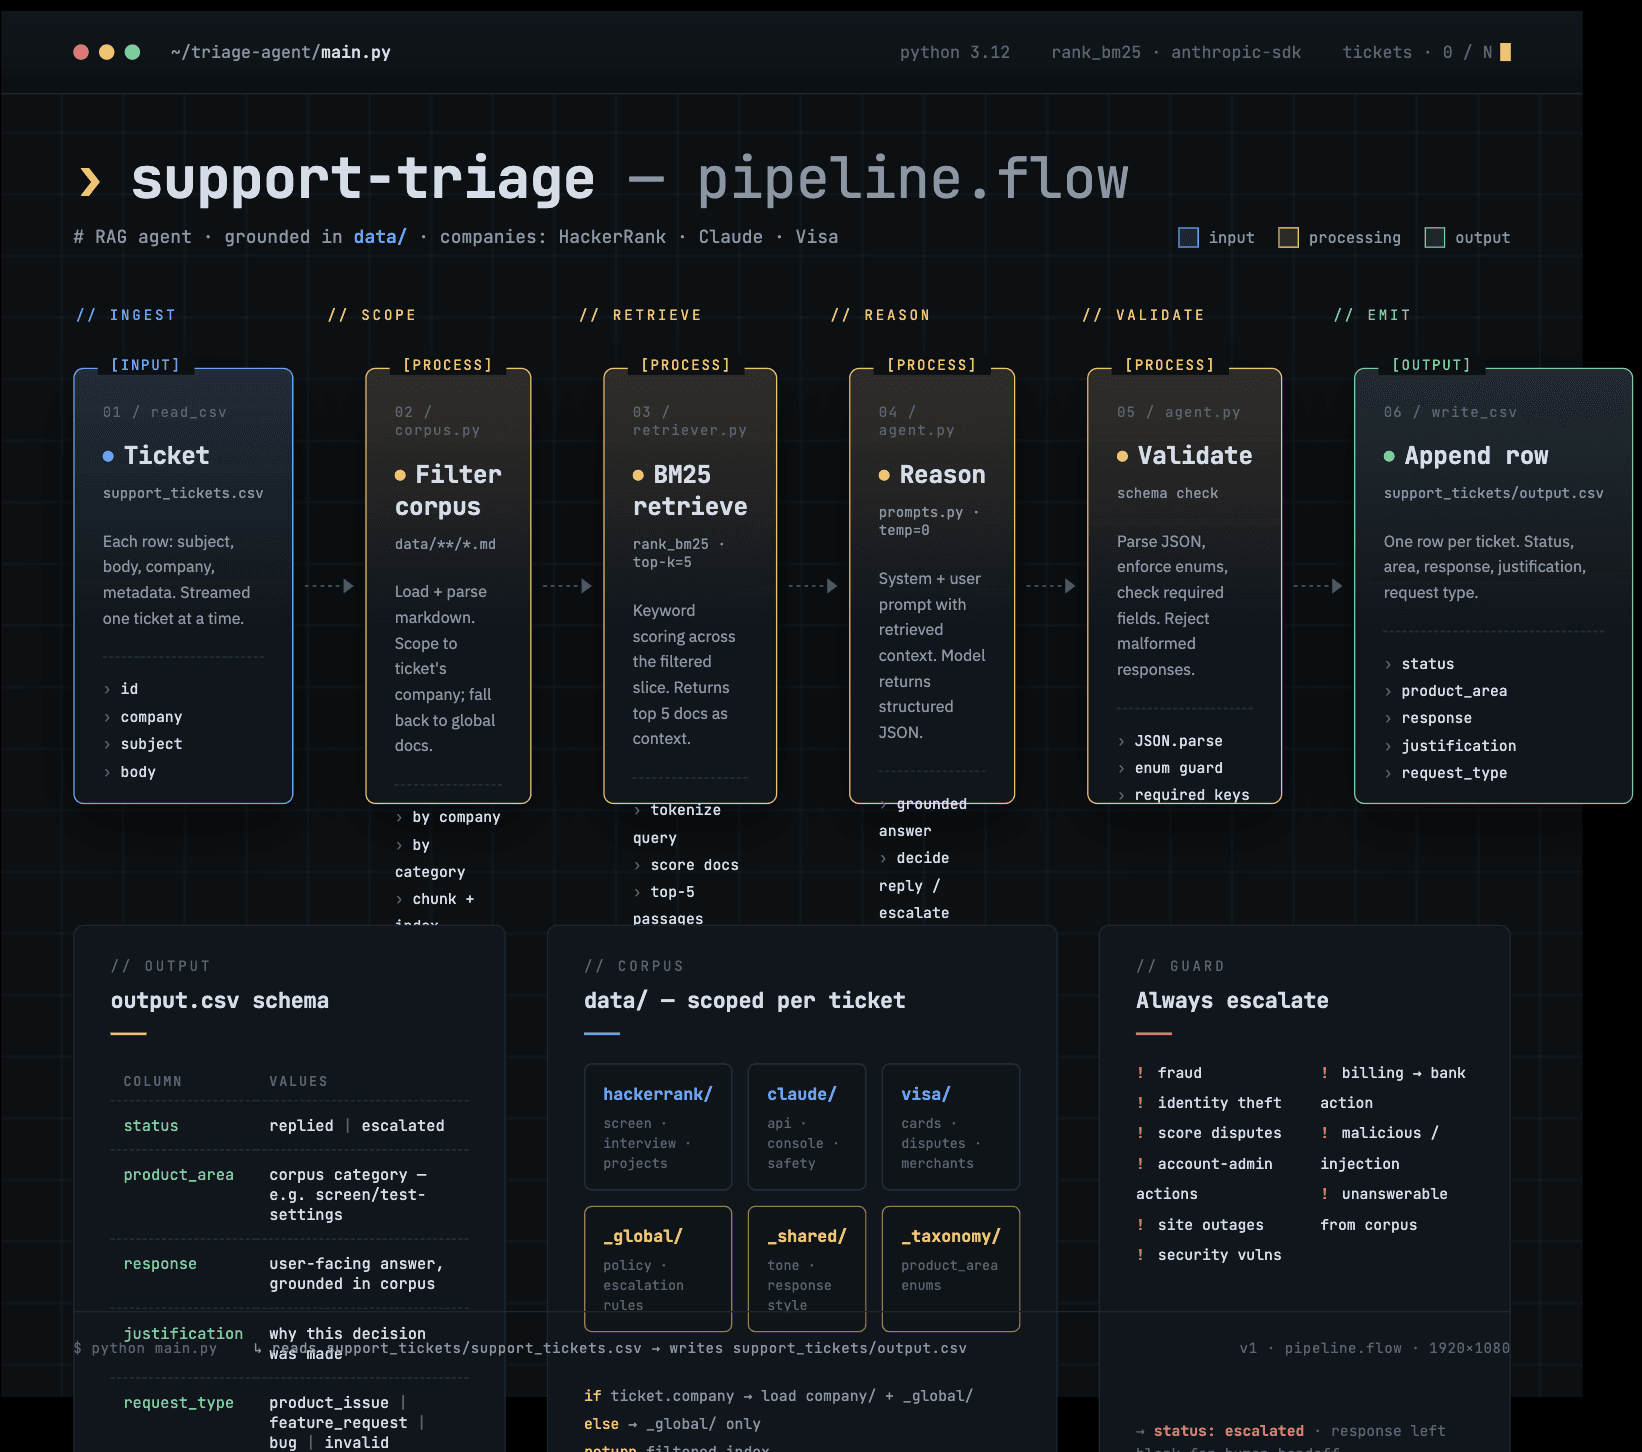
Task: Click the python 3.12 label in header
Action: click(x=955, y=52)
